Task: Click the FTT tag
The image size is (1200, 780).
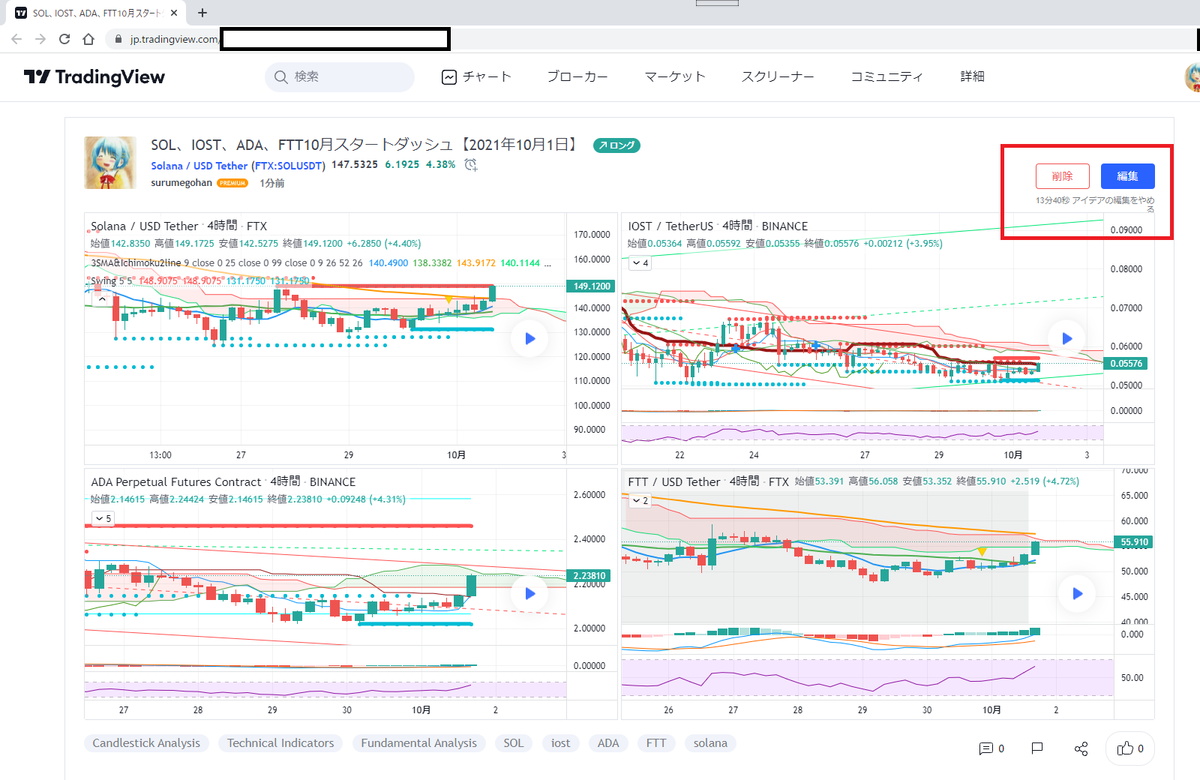Action: [x=656, y=743]
